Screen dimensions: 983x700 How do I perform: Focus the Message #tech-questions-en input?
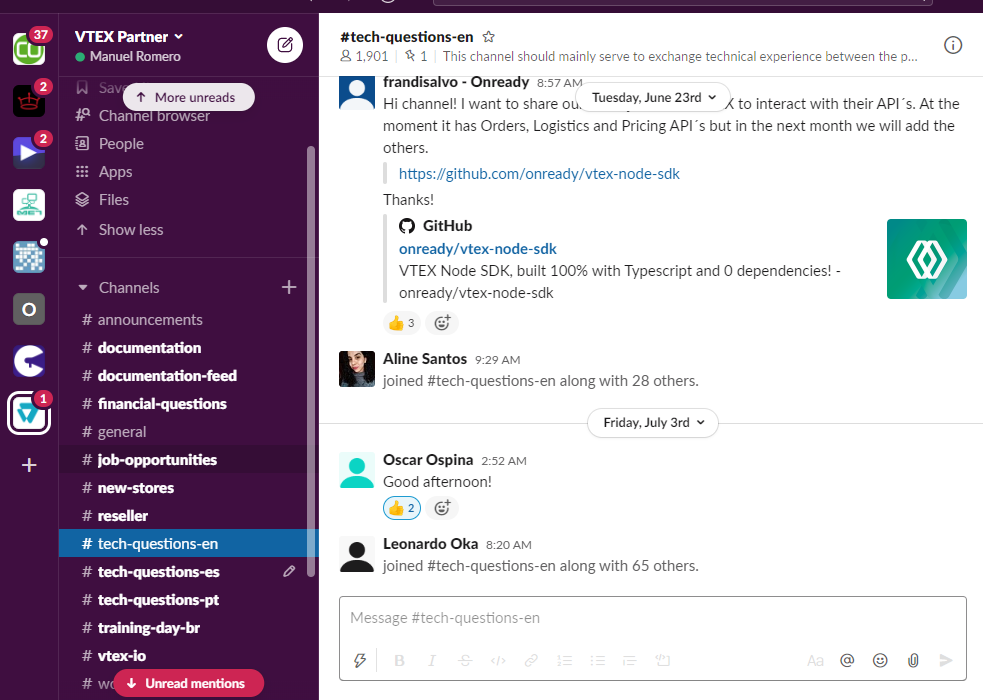pyautogui.click(x=653, y=618)
